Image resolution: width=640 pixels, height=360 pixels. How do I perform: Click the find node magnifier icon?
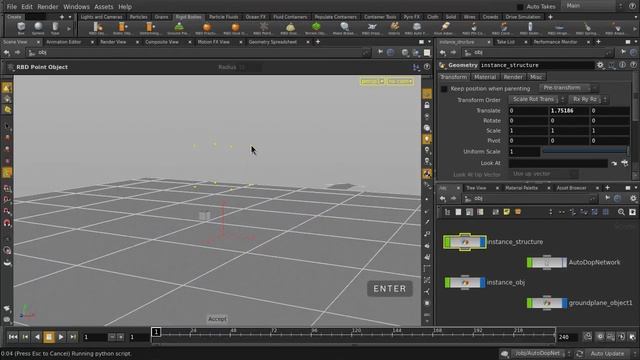coord(621,212)
